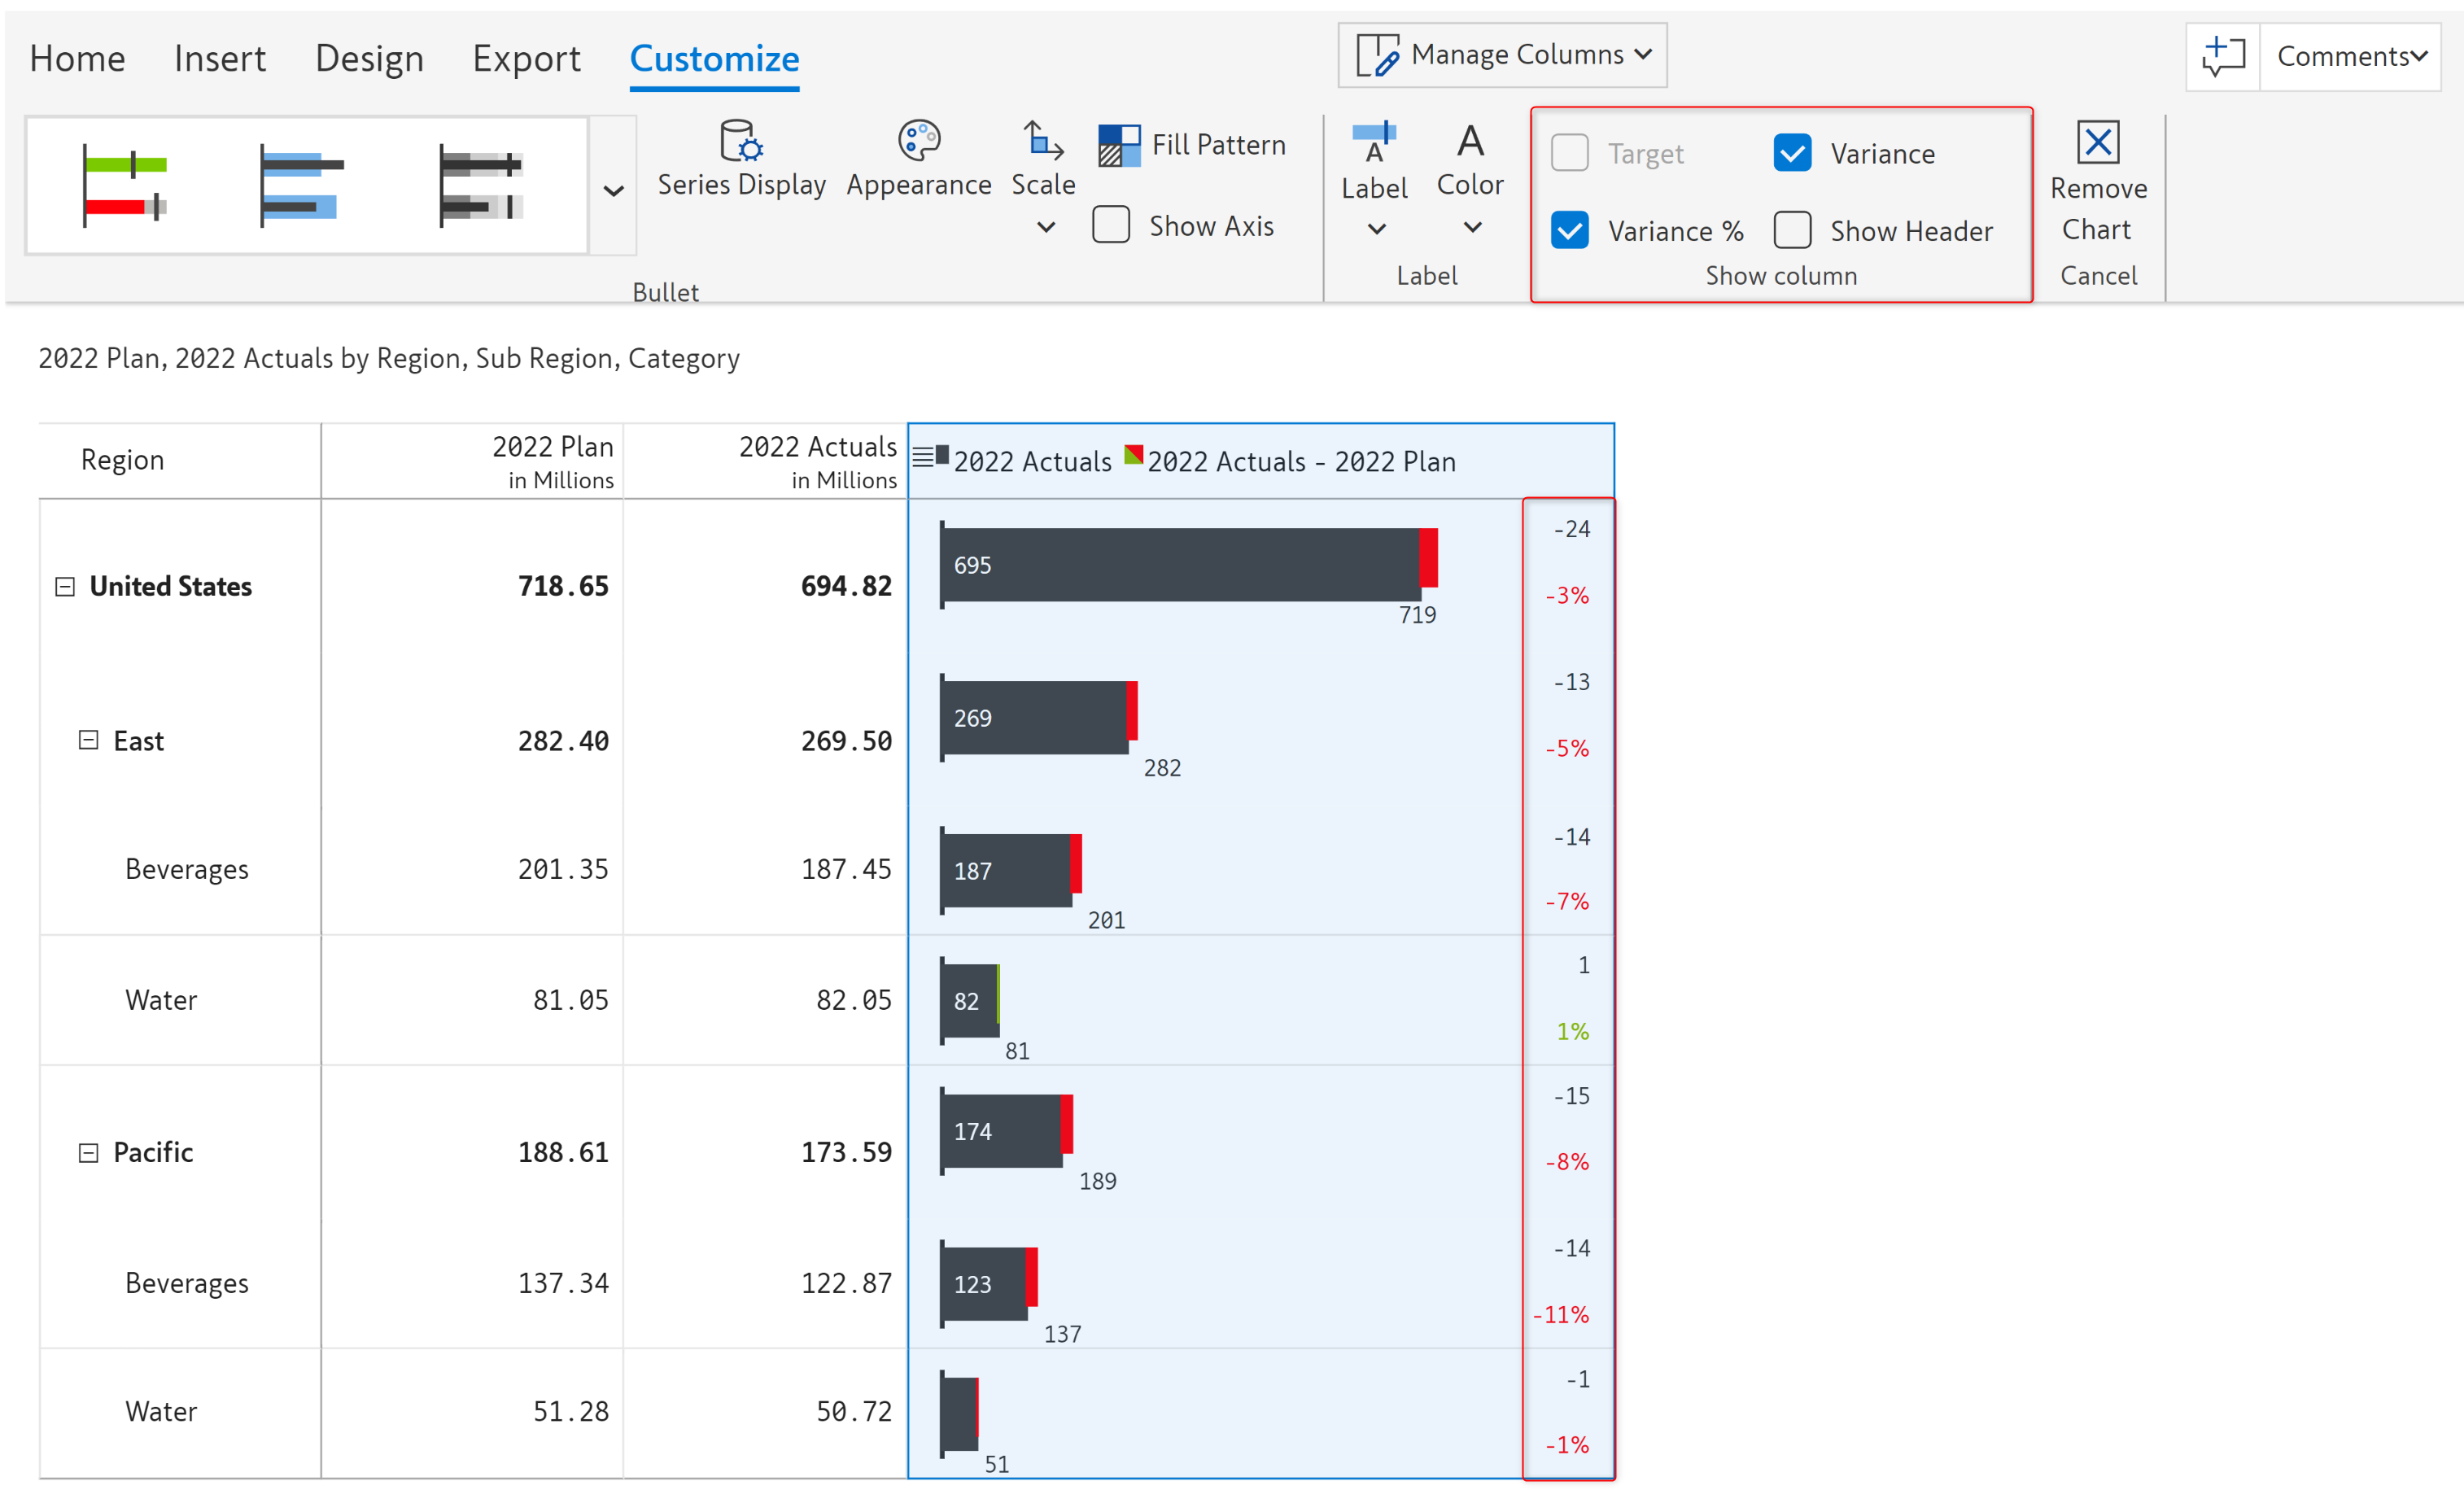Click the Color text icon

1470,141
